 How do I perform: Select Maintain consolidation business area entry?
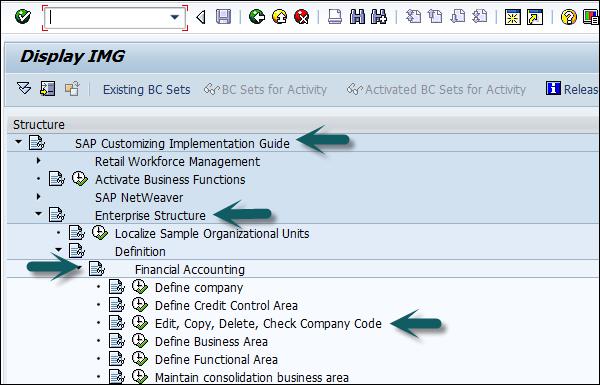pyautogui.click(x=252, y=377)
